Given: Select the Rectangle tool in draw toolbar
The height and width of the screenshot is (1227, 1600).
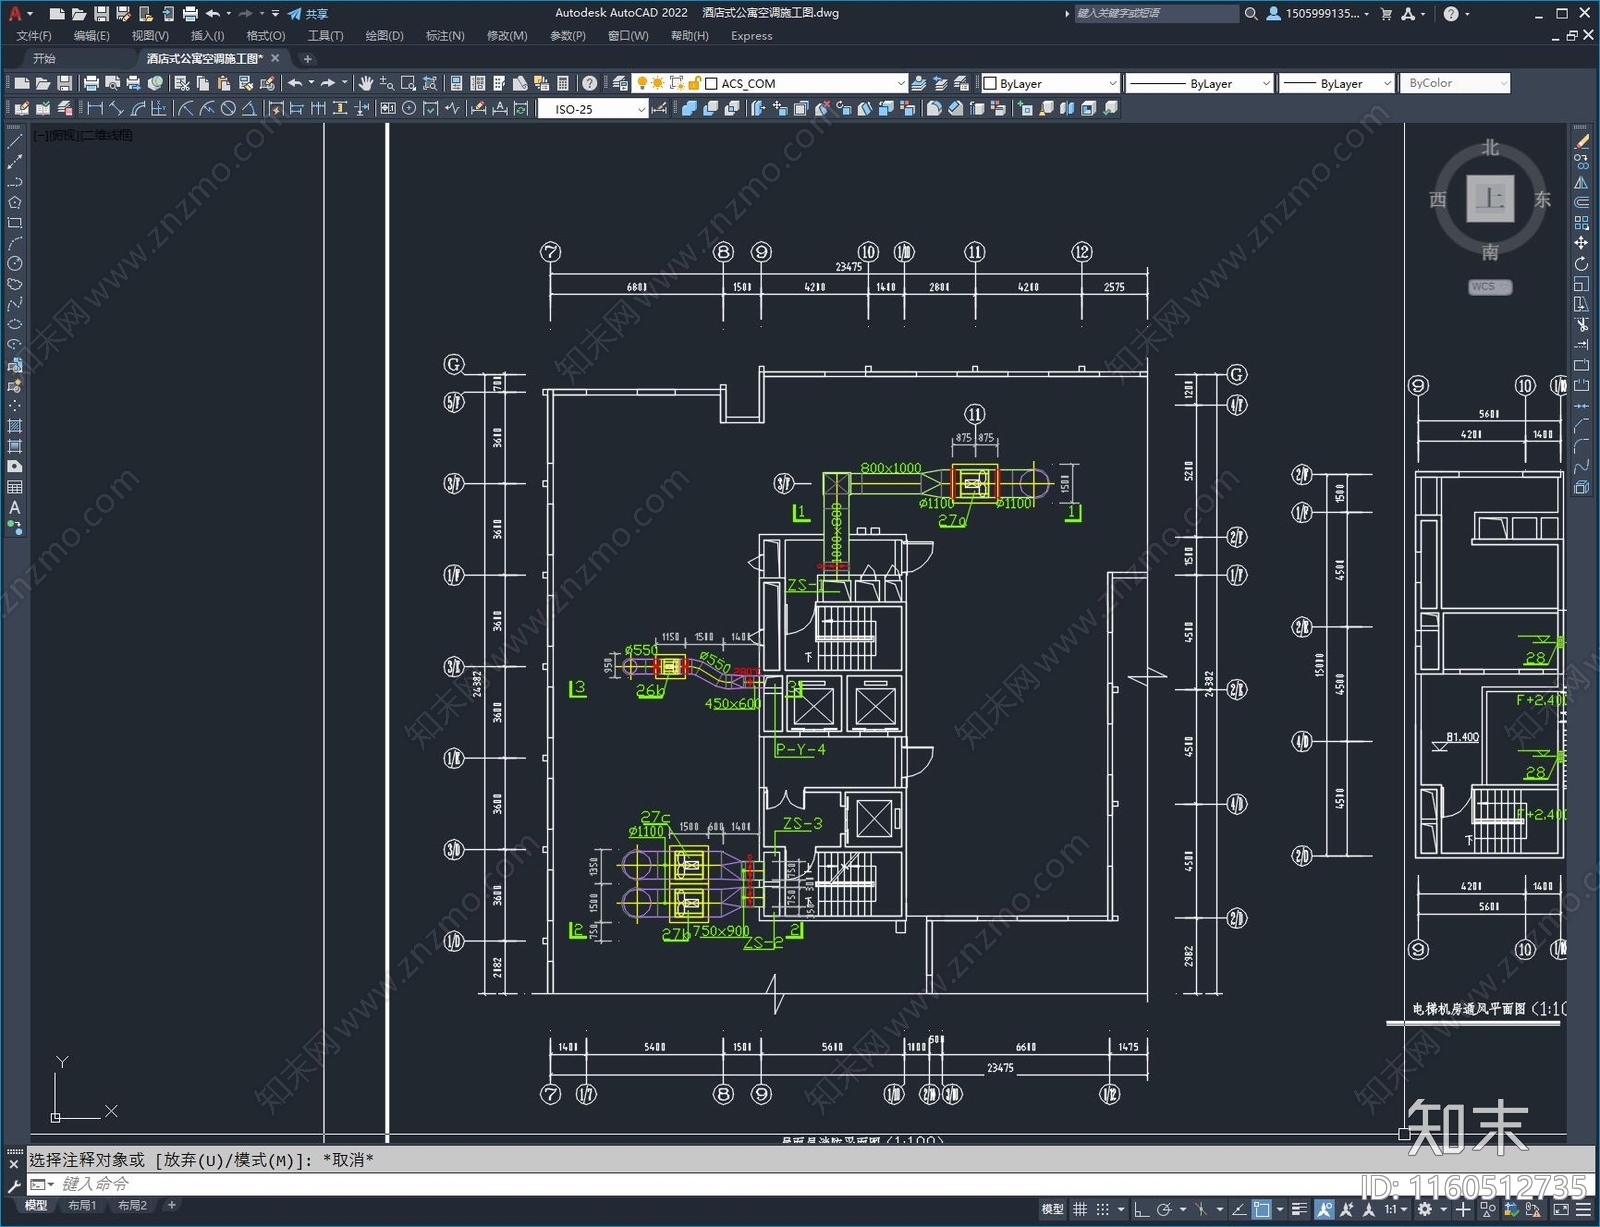Looking at the screenshot, I should click(14, 223).
